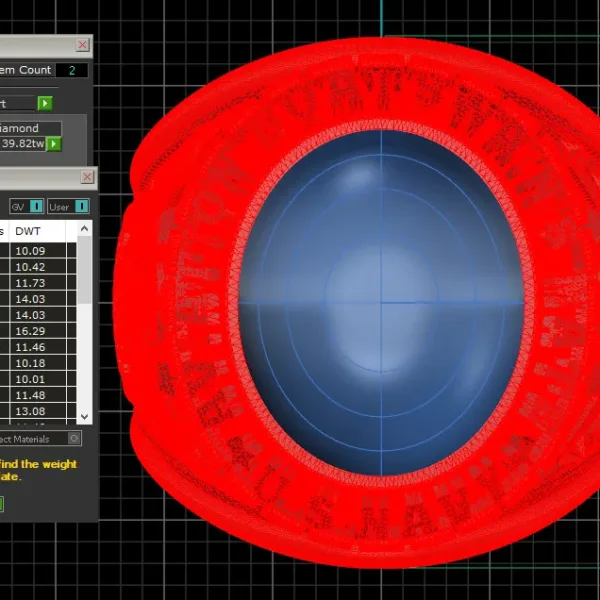Click the 39.82tw weight field
Viewport: 600px width, 600px height.
pyautogui.click(x=22, y=144)
